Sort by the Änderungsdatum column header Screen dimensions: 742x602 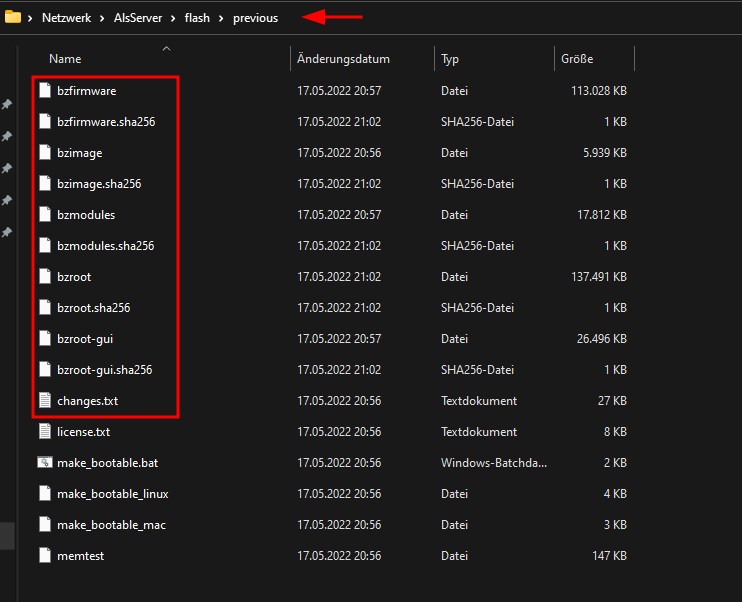[x=343, y=59]
